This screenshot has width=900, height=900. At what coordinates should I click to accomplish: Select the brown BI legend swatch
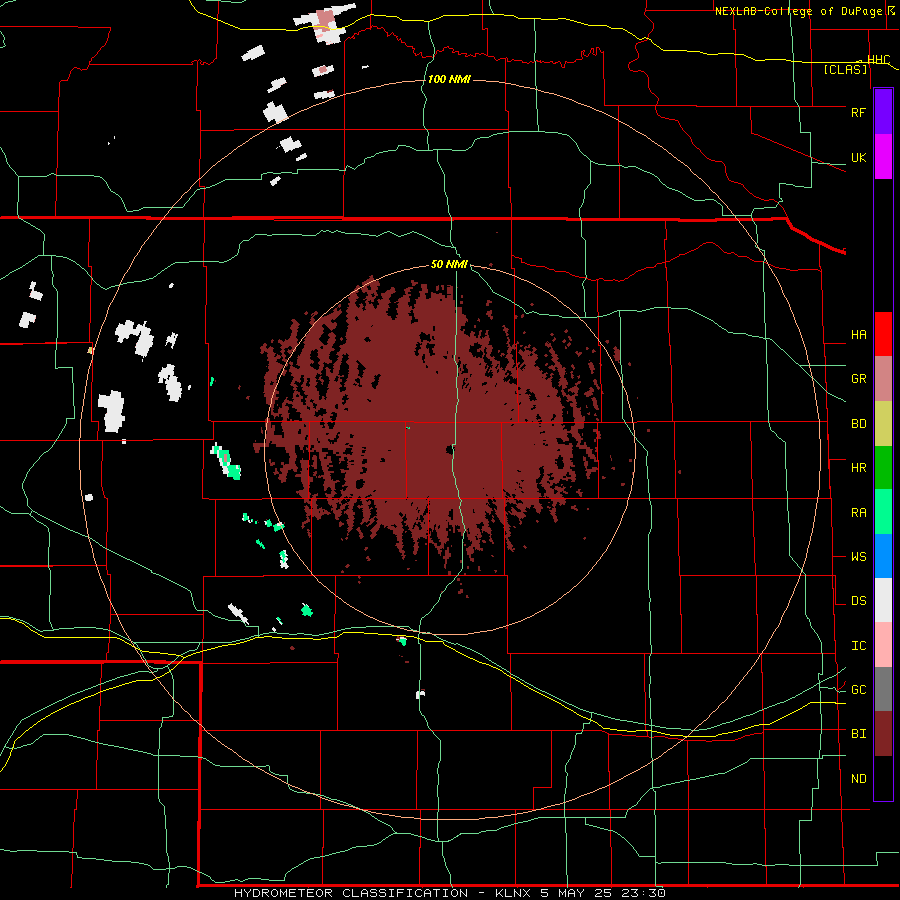point(883,734)
